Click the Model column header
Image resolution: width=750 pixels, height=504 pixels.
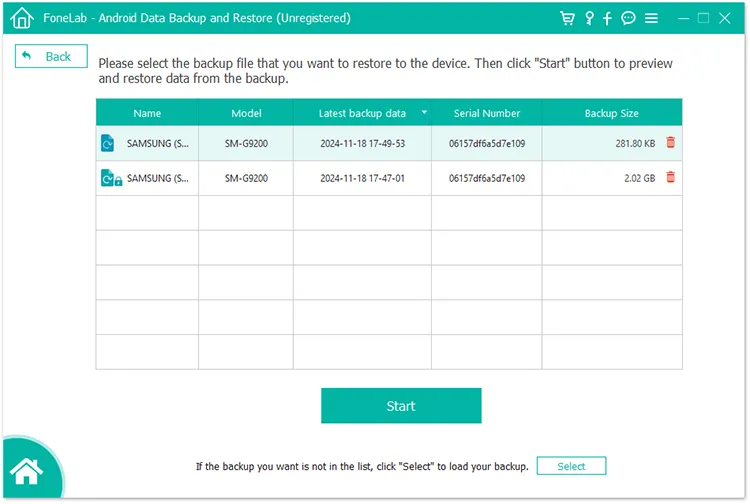pyautogui.click(x=246, y=113)
